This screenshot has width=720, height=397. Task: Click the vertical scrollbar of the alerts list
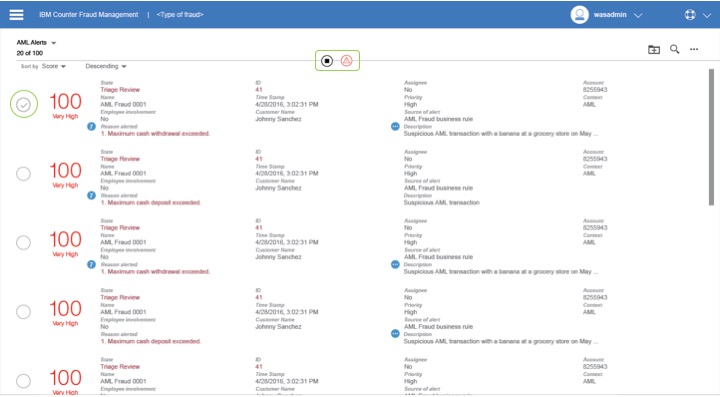click(x=711, y=138)
